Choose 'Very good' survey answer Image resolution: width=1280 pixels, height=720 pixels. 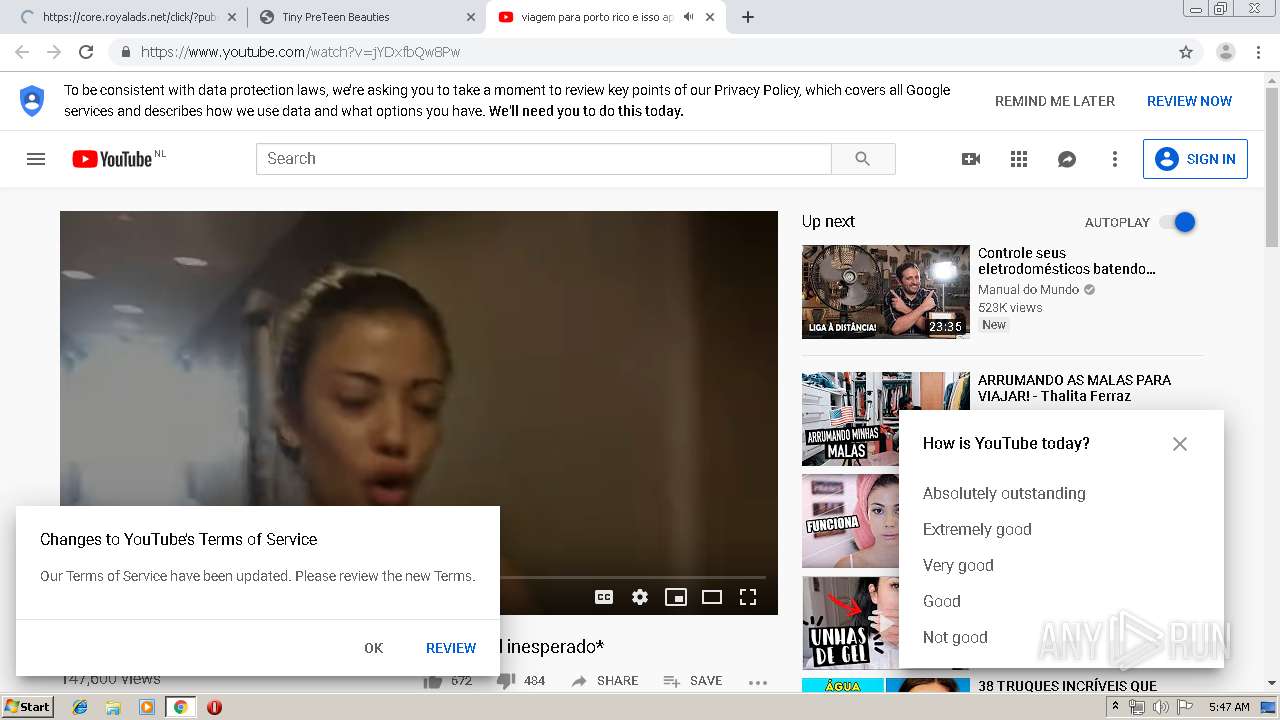pos(958,565)
